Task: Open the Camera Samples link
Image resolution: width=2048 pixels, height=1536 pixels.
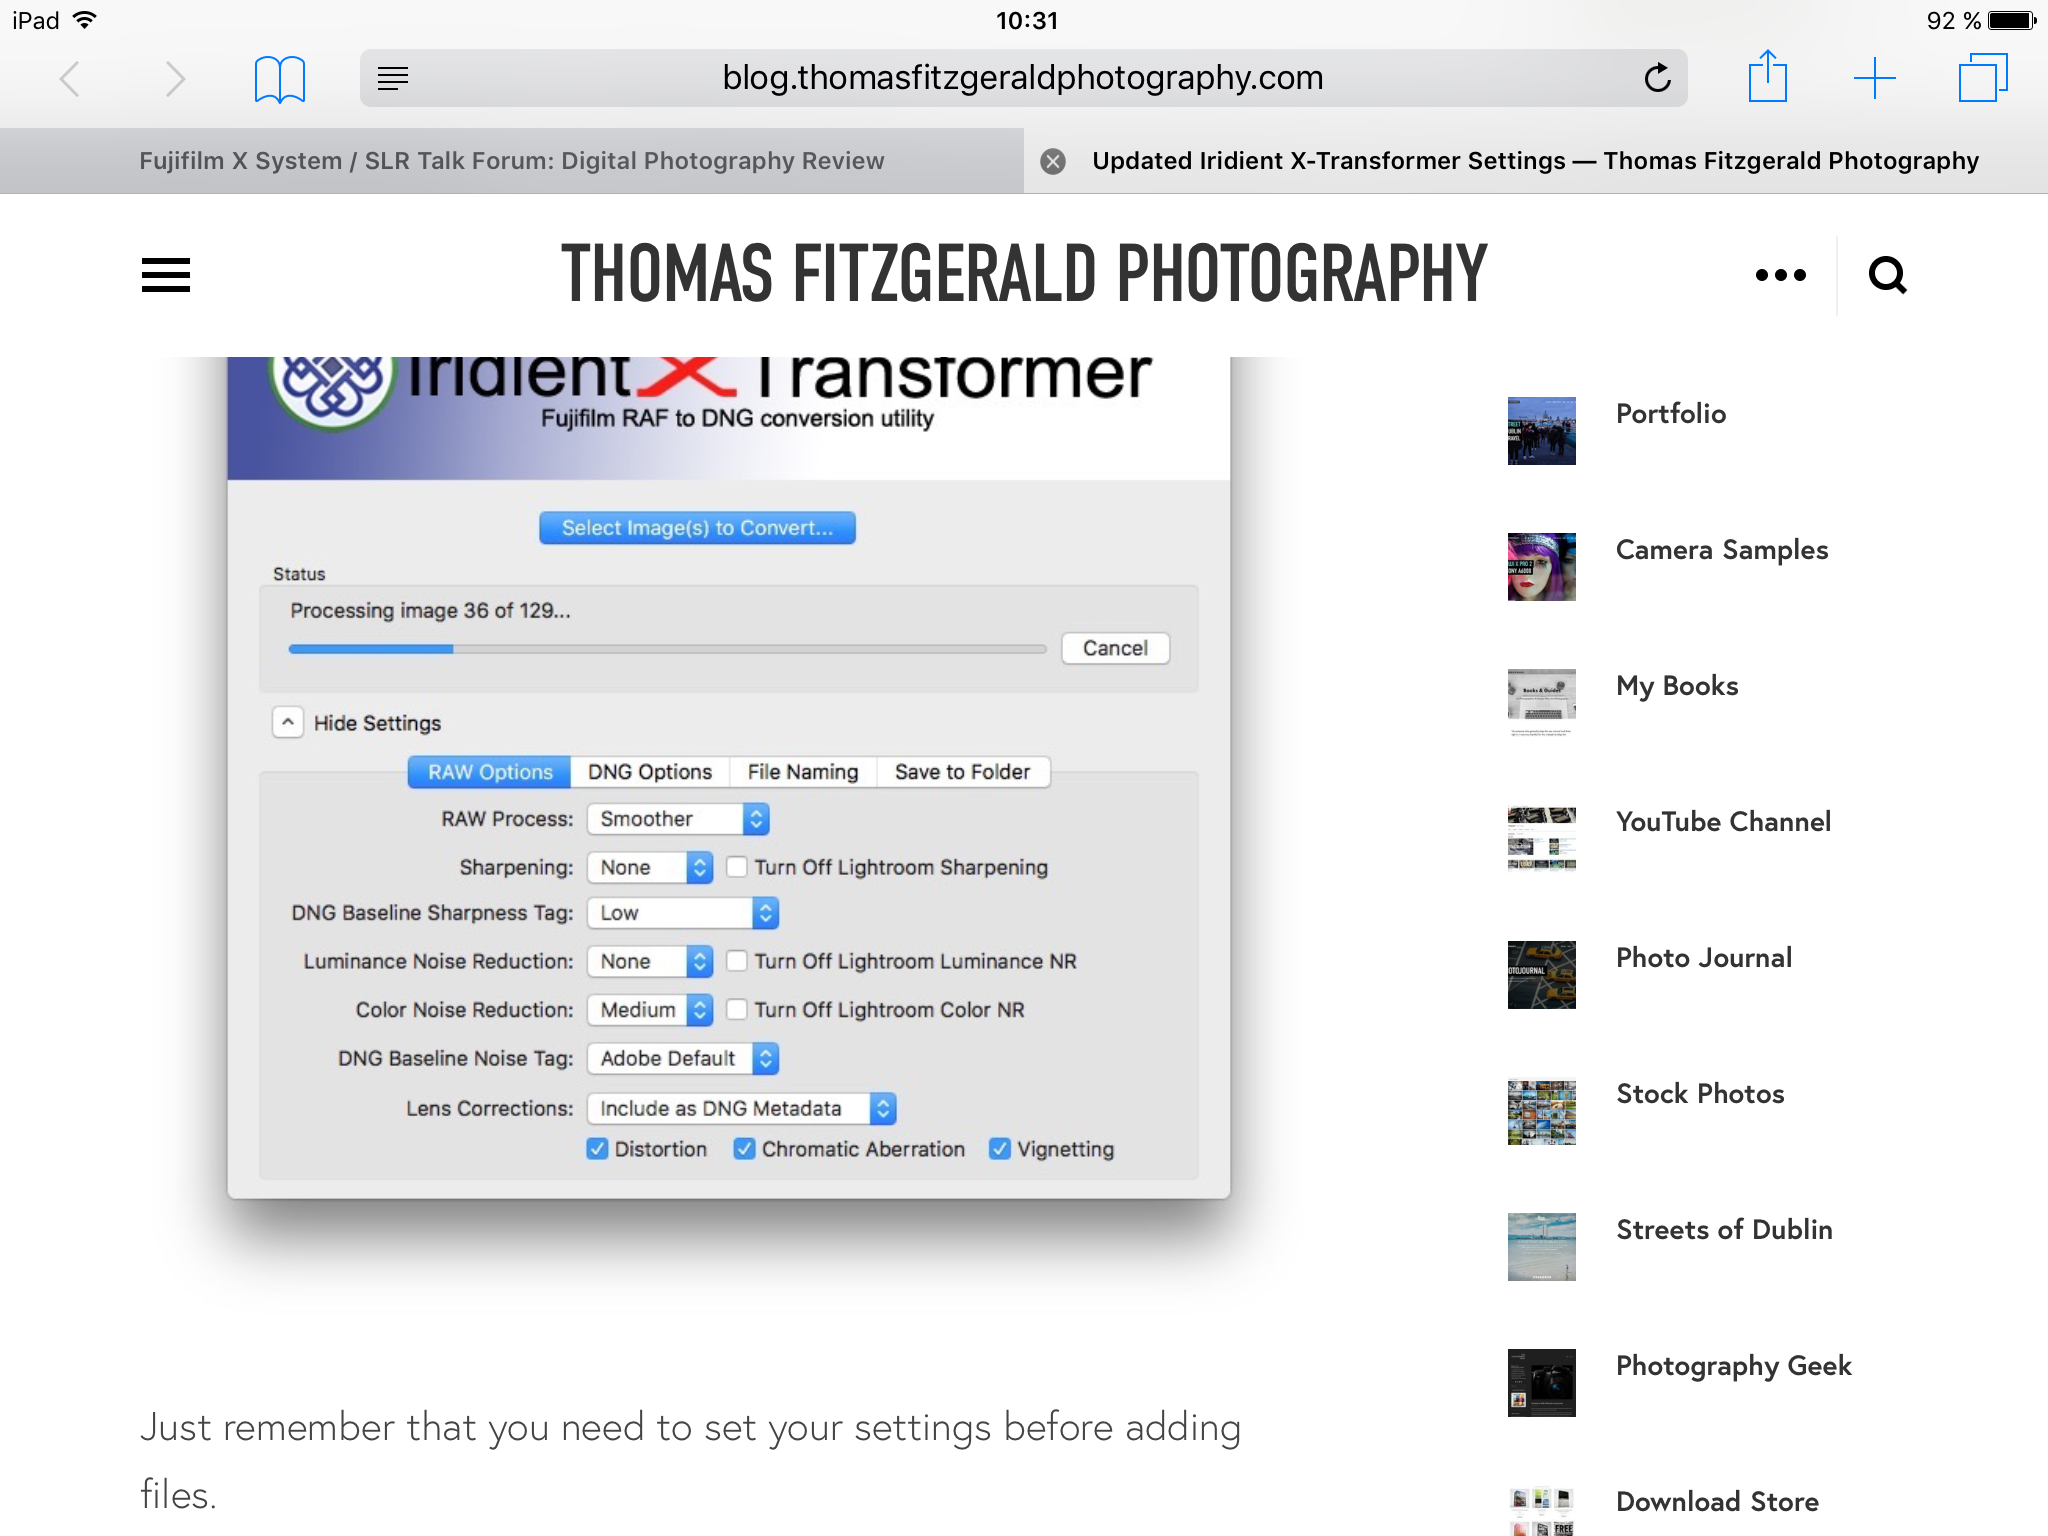Action: 1722,550
